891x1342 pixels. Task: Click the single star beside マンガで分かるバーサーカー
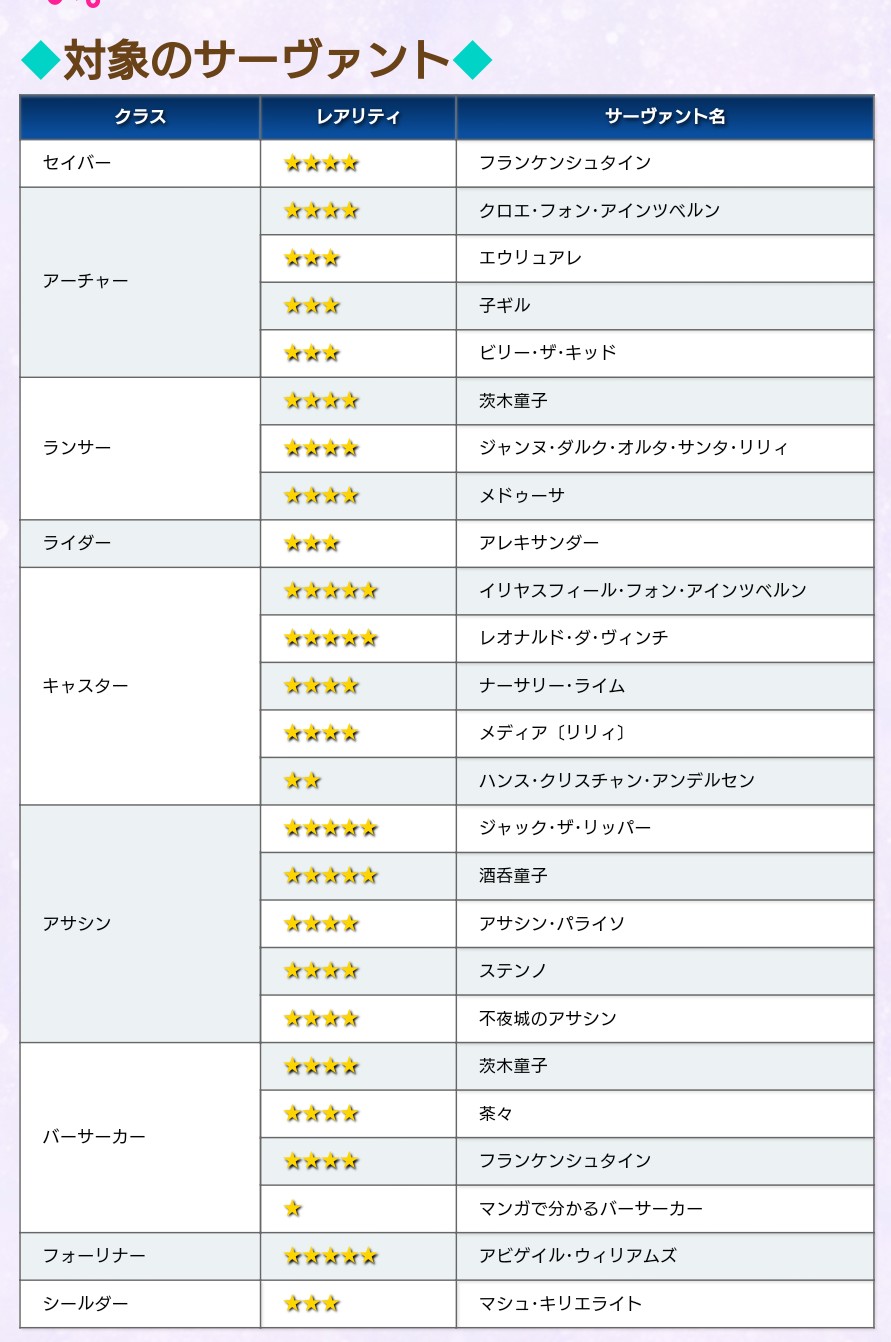pyautogui.click(x=293, y=1209)
